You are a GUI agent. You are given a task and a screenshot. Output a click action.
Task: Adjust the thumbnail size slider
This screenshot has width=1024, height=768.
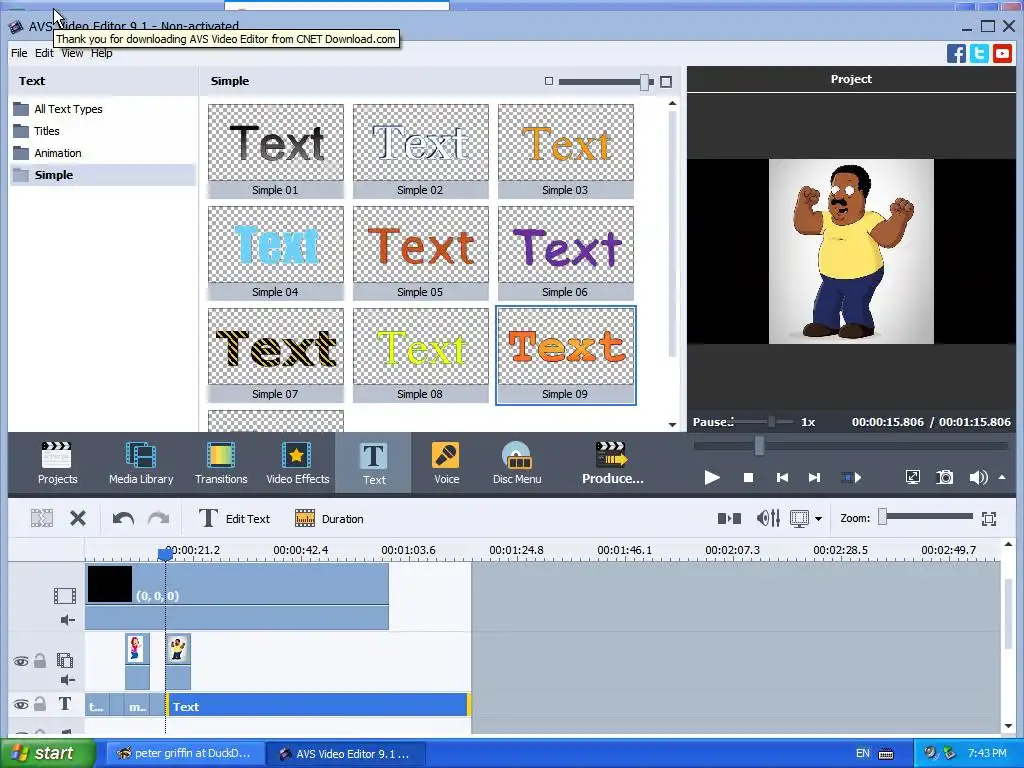pyautogui.click(x=645, y=82)
